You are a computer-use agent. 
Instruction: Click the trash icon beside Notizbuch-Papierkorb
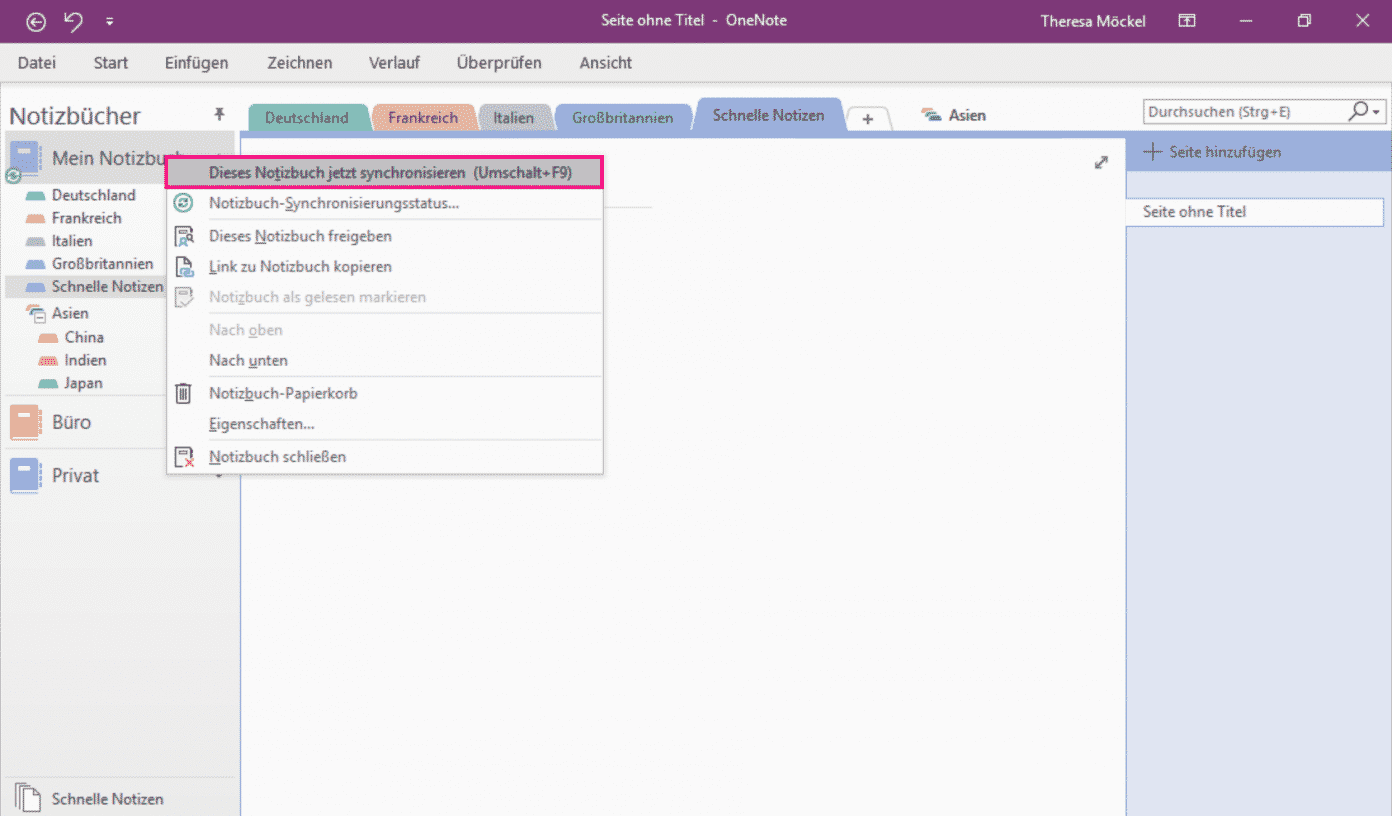pyautogui.click(x=183, y=393)
